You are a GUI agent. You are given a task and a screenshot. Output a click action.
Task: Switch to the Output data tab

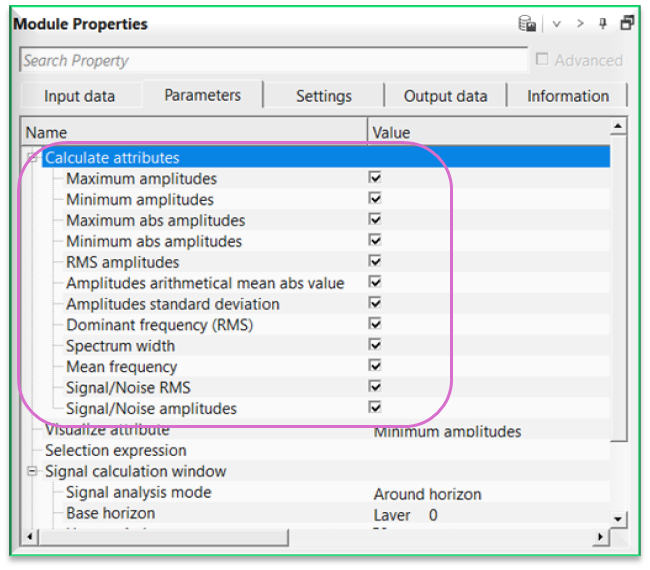pyautogui.click(x=446, y=96)
